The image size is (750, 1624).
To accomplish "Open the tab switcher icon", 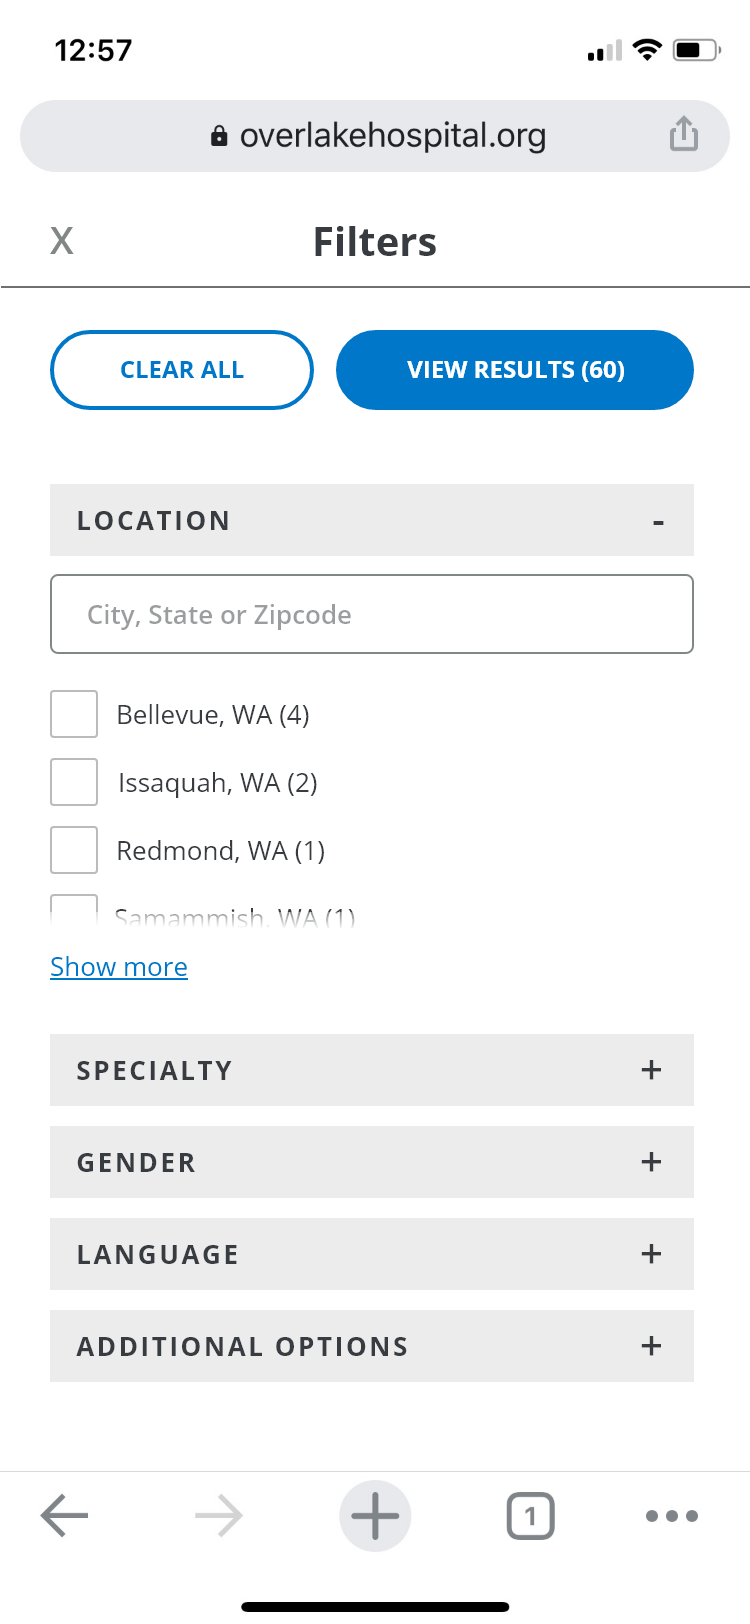I will (531, 1516).
